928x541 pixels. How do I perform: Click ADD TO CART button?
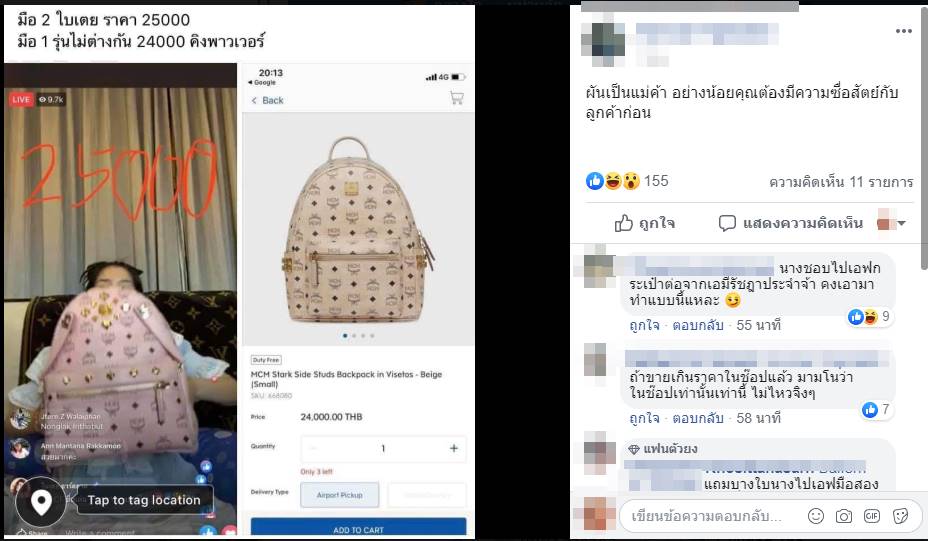pyautogui.click(x=358, y=529)
